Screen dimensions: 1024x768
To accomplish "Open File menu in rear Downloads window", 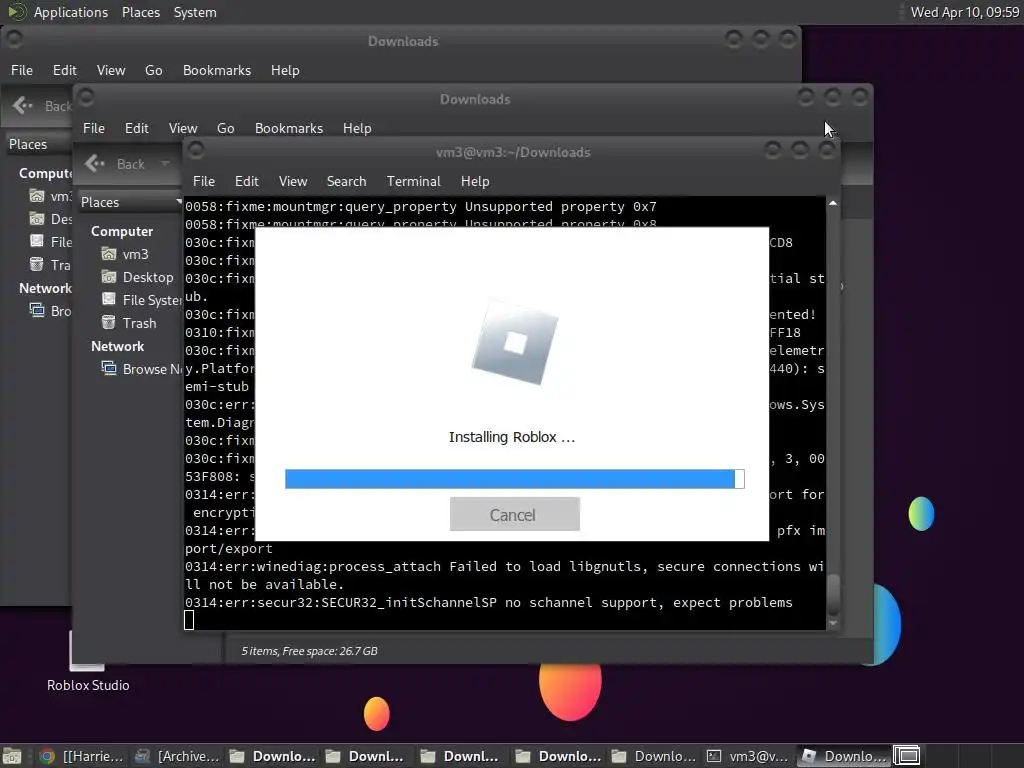I will pos(22,71).
